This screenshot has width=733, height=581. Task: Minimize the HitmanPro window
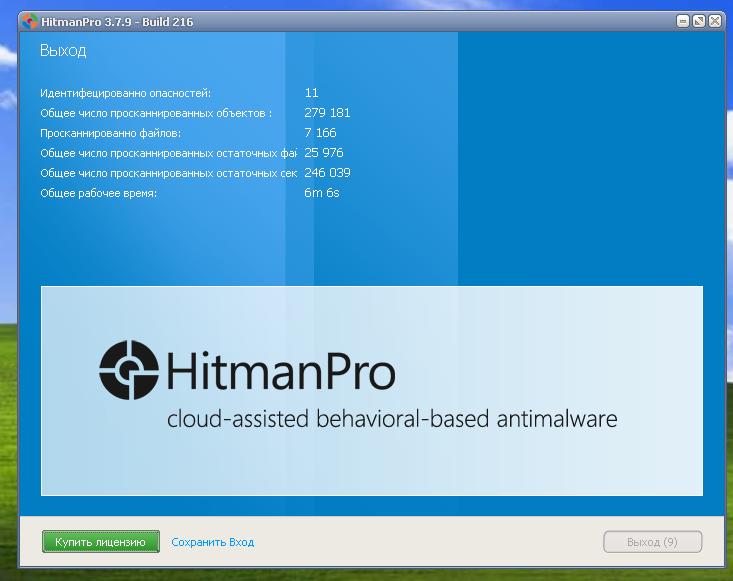[683, 21]
